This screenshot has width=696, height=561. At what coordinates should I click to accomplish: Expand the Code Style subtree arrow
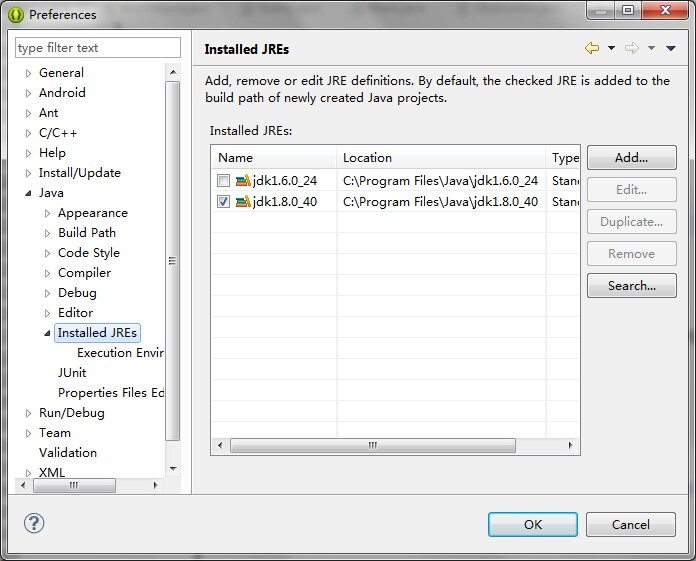(x=47, y=253)
